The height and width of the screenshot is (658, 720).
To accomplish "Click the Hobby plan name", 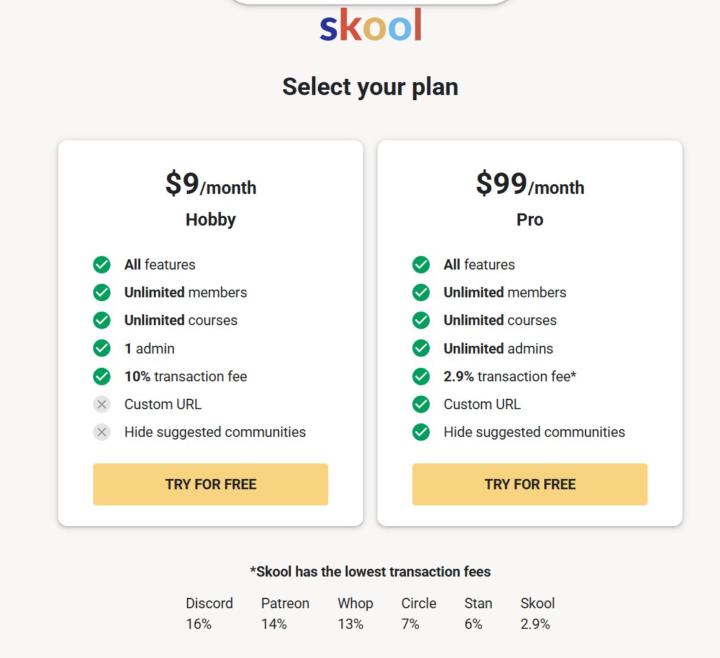I will [210, 220].
